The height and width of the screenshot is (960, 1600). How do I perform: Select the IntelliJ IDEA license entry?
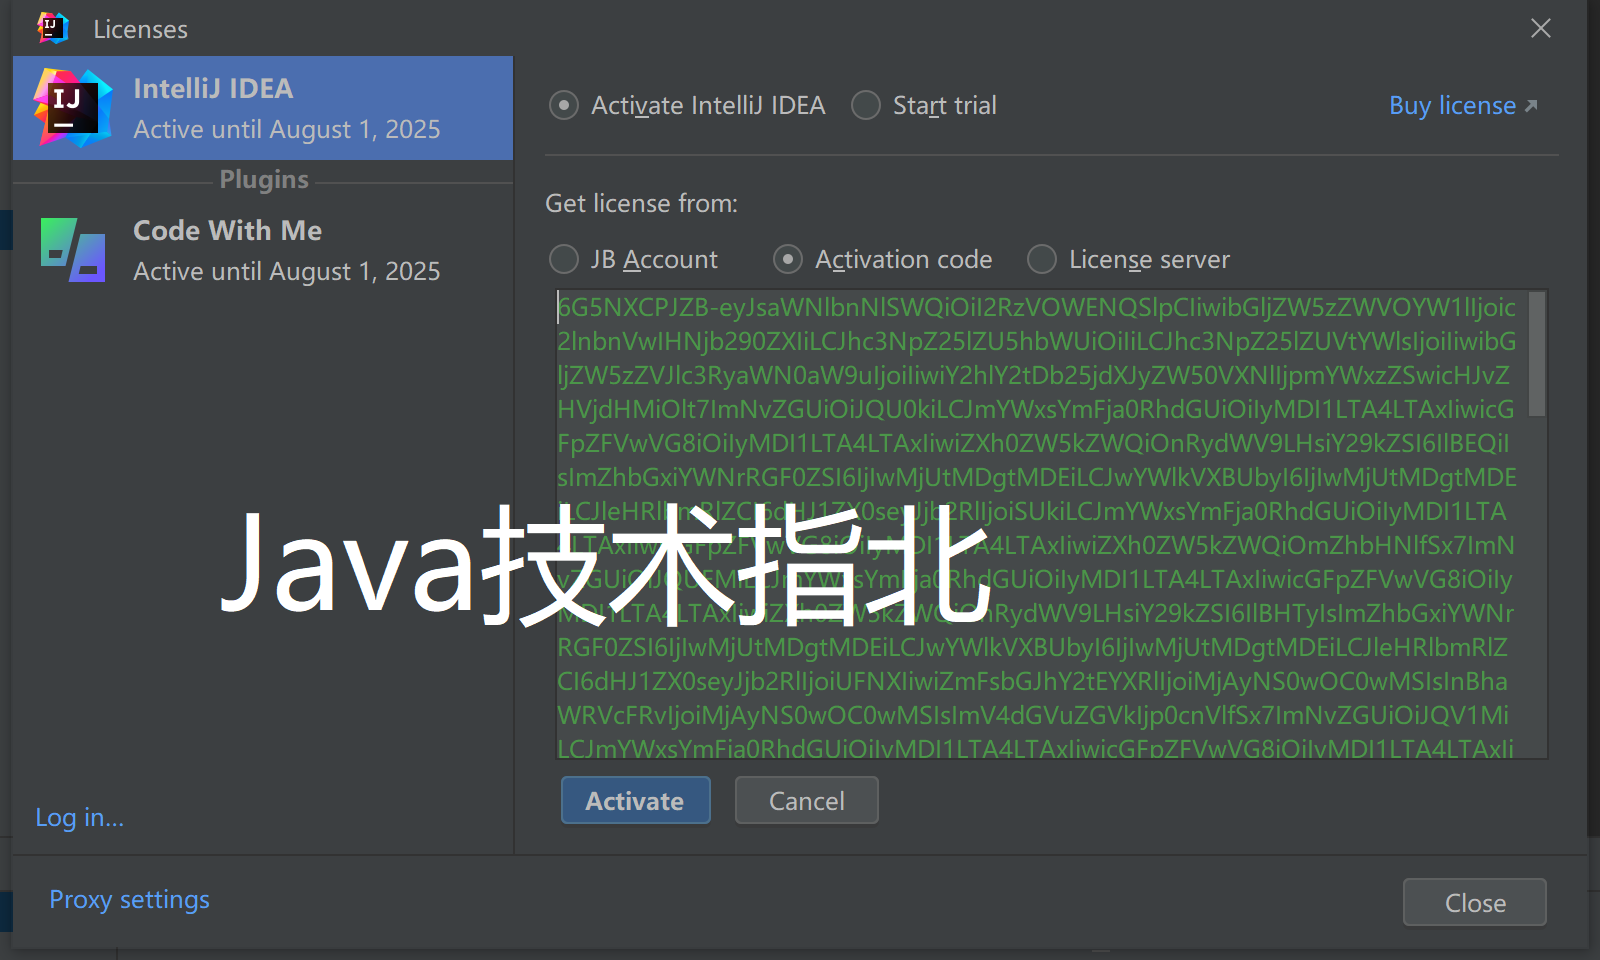pos(263,108)
